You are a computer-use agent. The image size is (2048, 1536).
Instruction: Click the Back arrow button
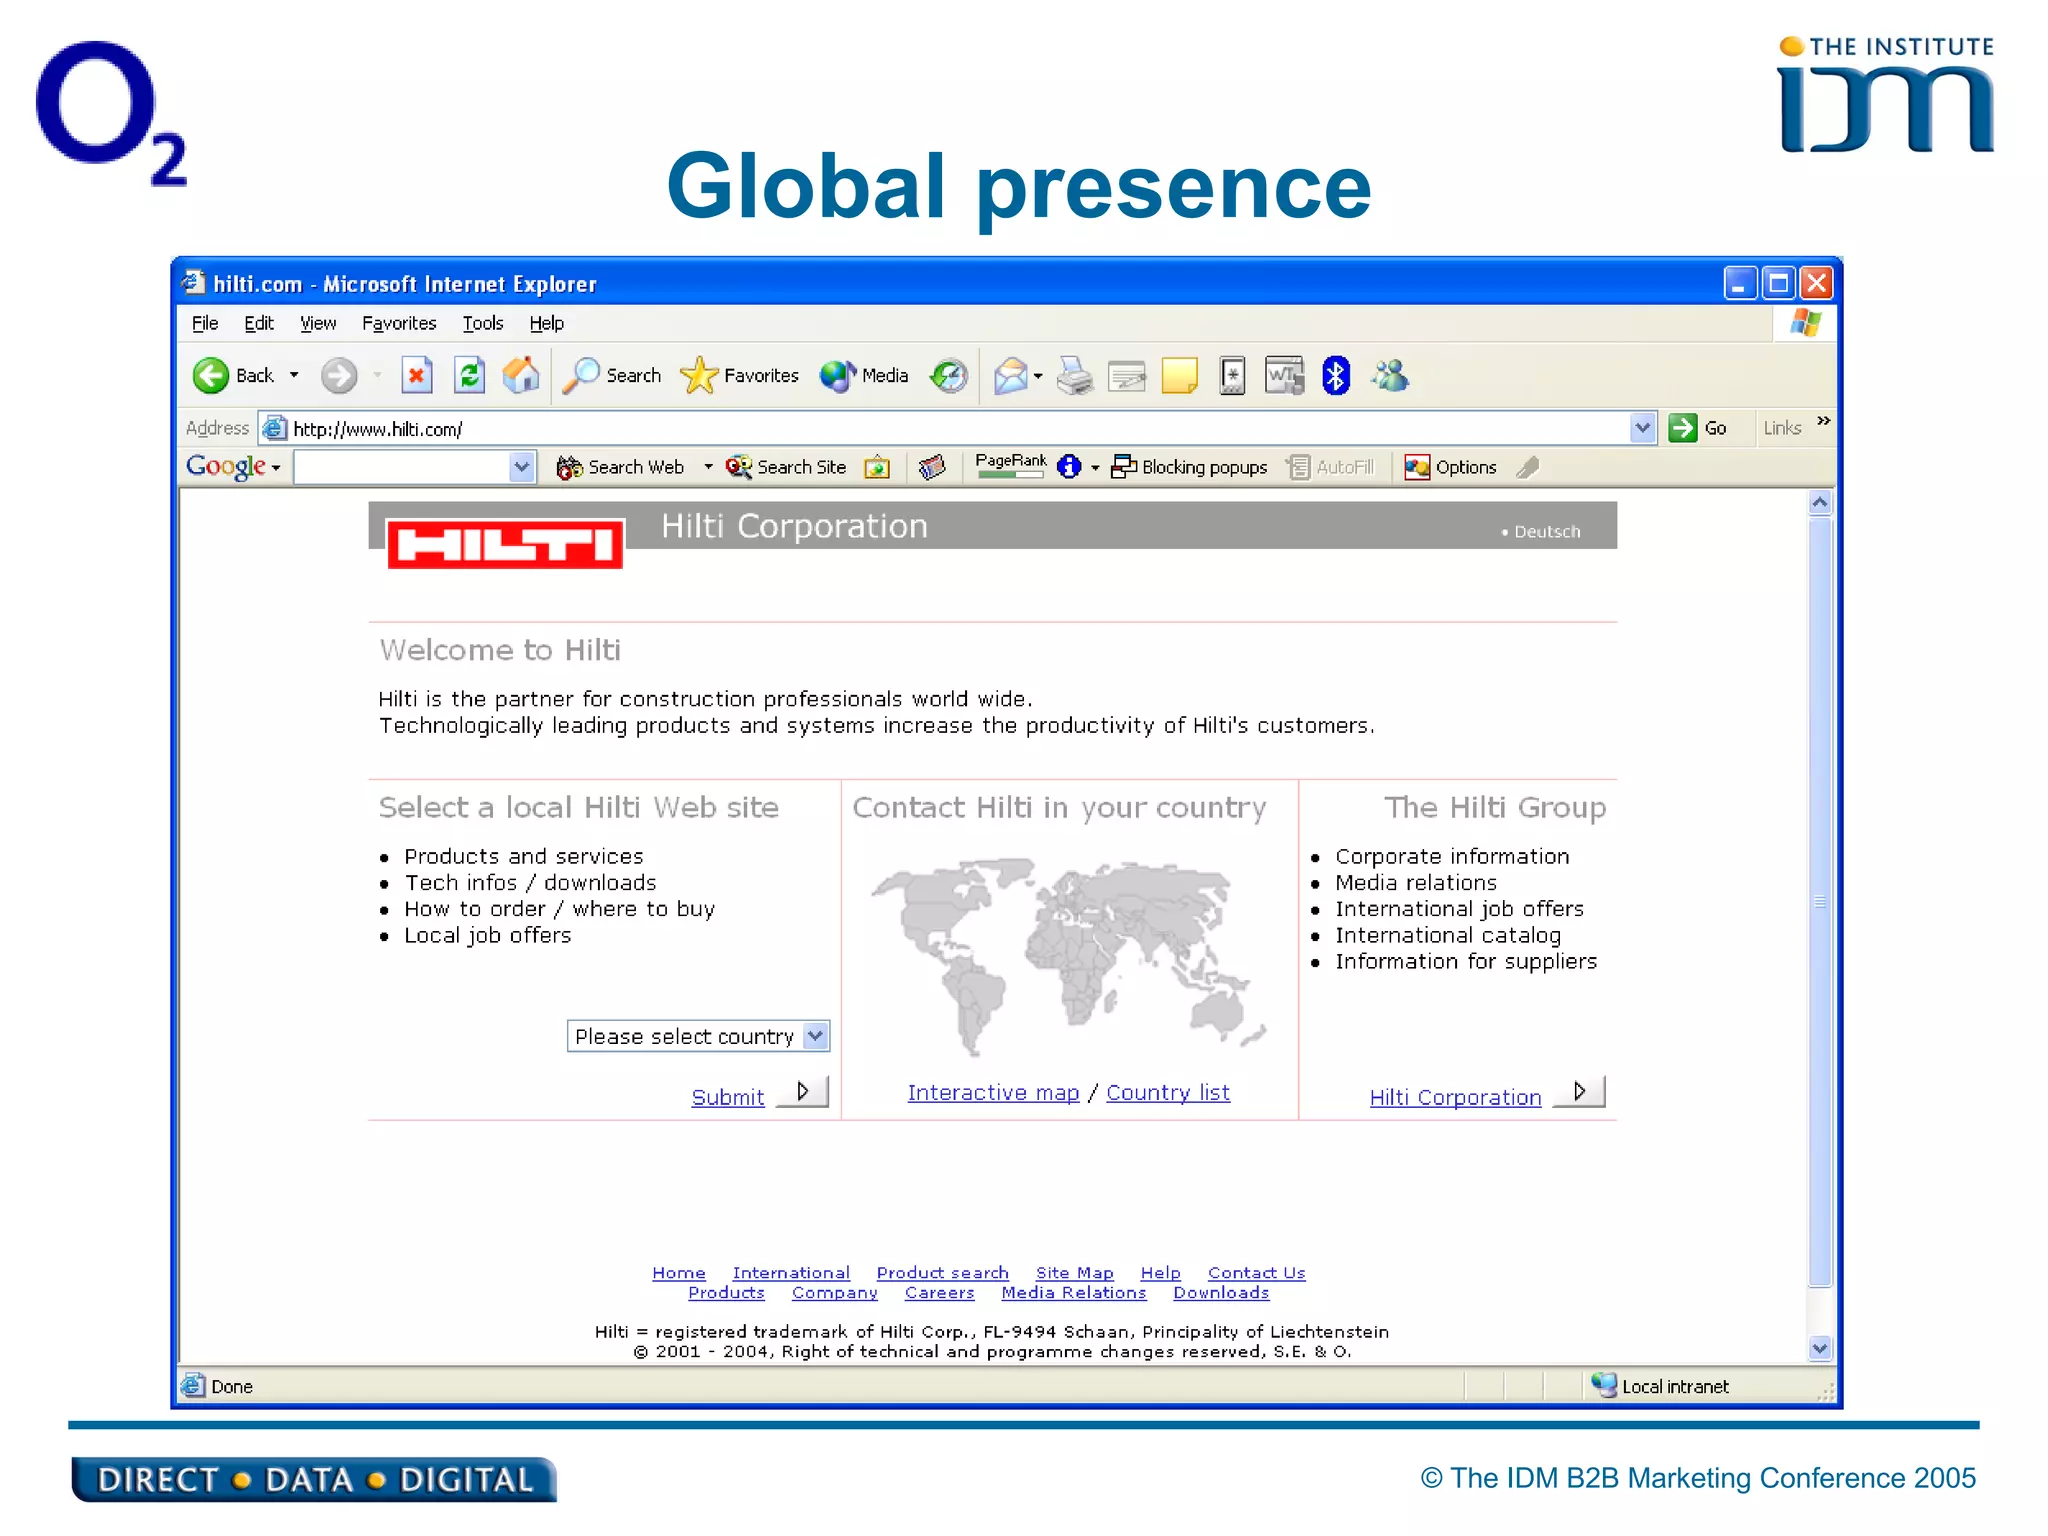click(x=233, y=376)
